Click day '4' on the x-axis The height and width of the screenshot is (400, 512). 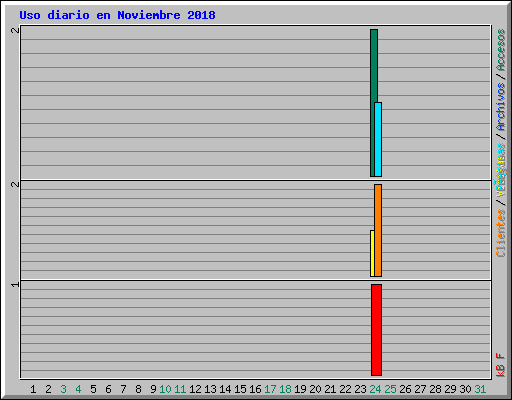[78, 389]
